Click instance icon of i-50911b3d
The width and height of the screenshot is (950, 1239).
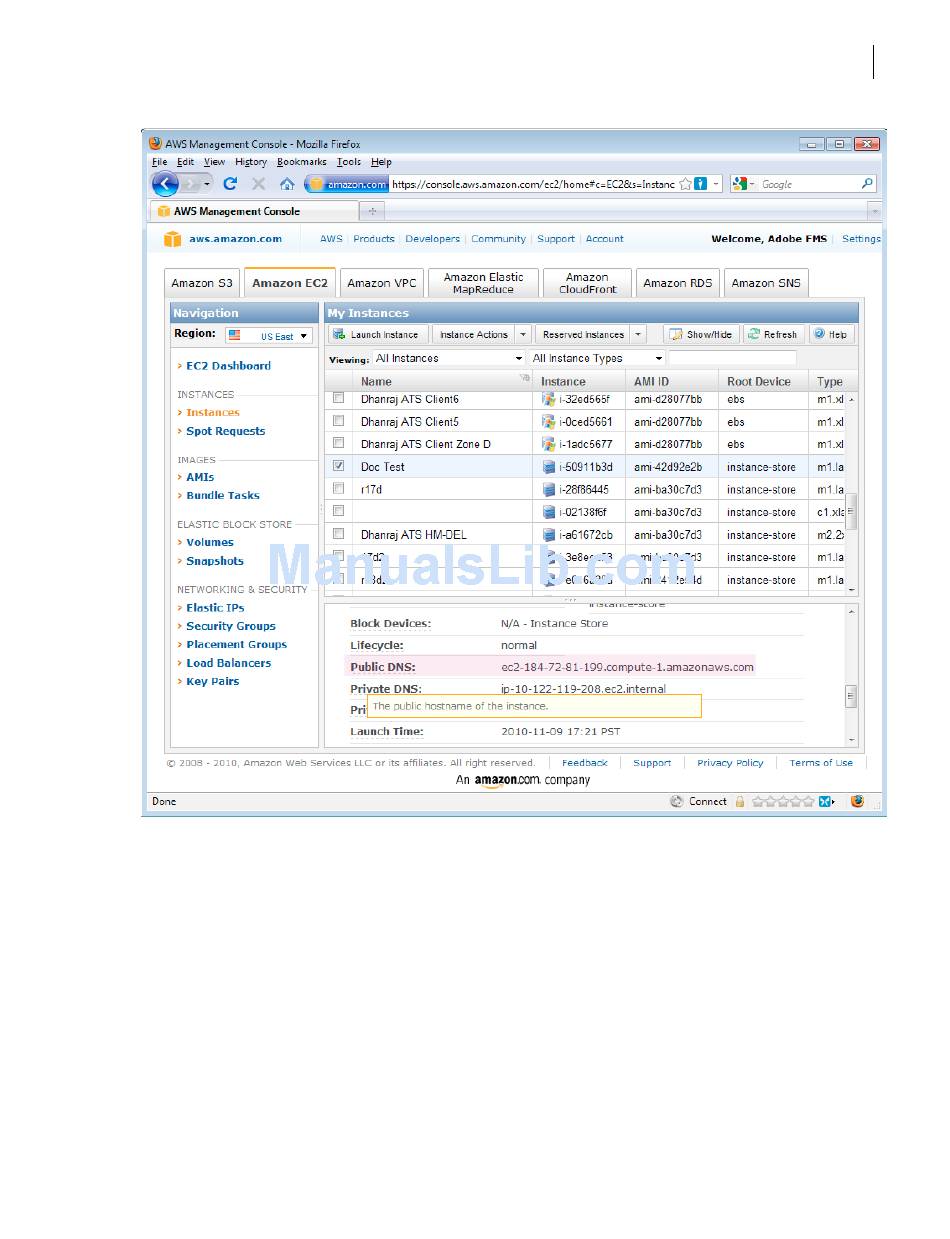pyautogui.click(x=549, y=467)
